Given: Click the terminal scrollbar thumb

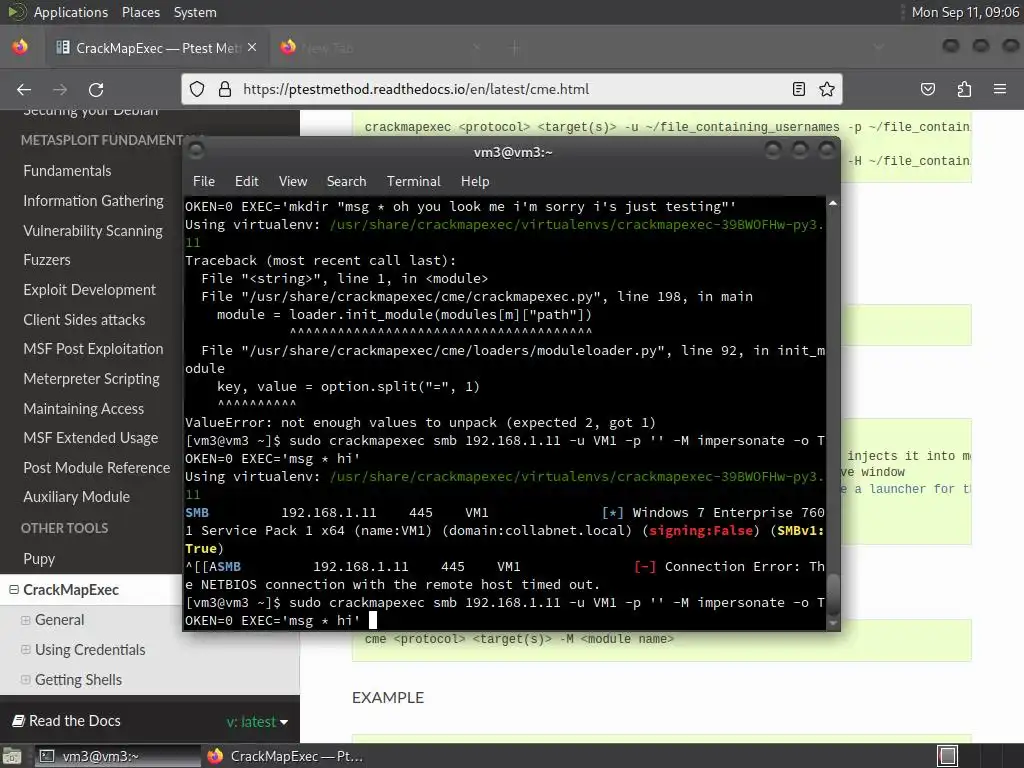Looking at the screenshot, I should pos(833,594).
